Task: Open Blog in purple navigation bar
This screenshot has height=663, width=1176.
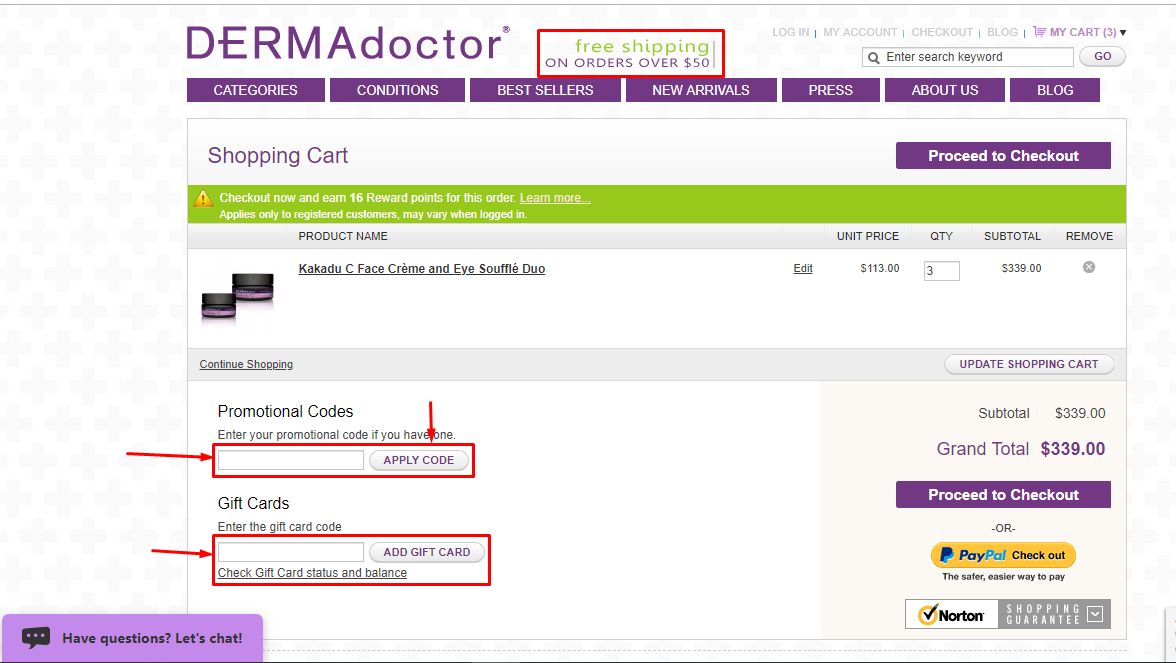Action: [x=1055, y=90]
